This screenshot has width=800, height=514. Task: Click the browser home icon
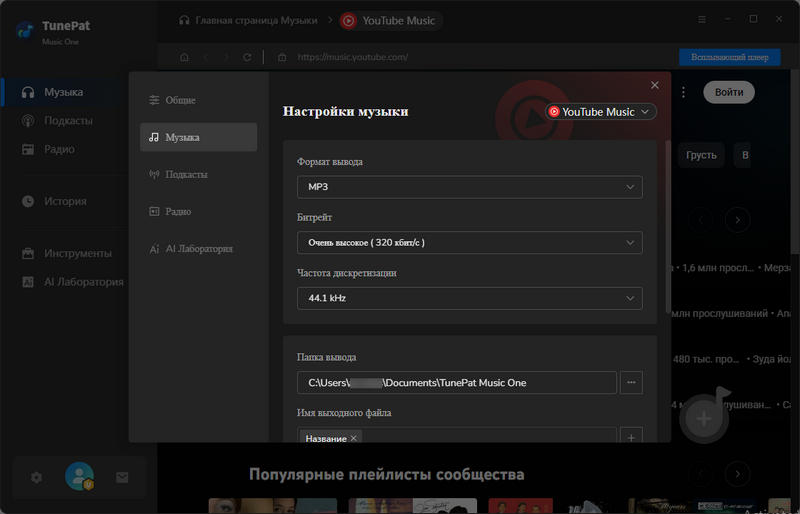184,57
